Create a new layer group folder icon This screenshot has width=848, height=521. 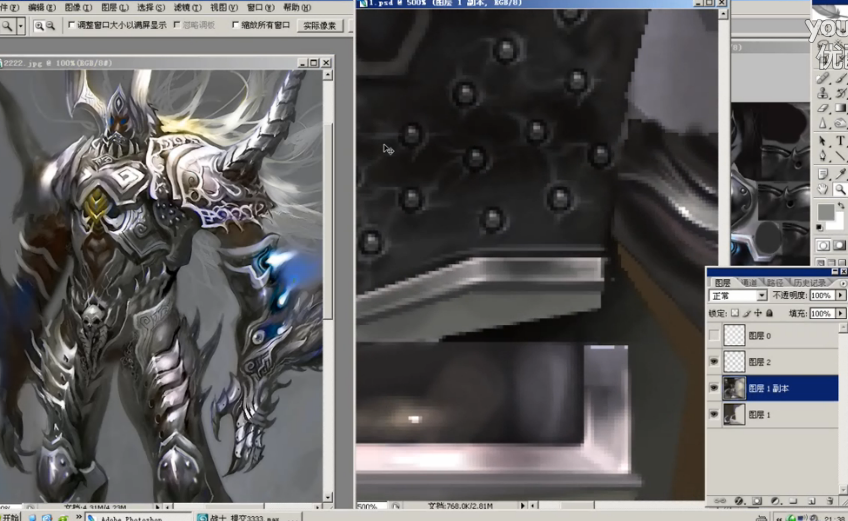pyautogui.click(x=793, y=501)
